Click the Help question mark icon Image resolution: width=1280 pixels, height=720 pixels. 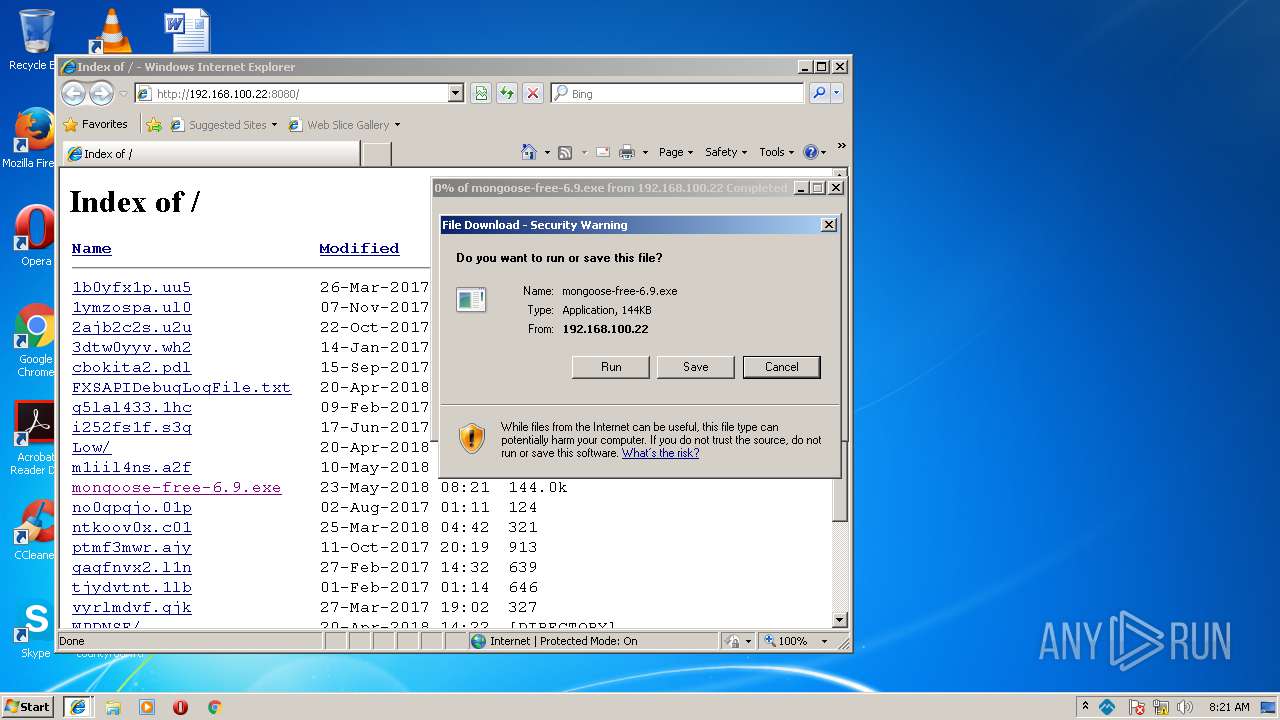click(x=811, y=152)
